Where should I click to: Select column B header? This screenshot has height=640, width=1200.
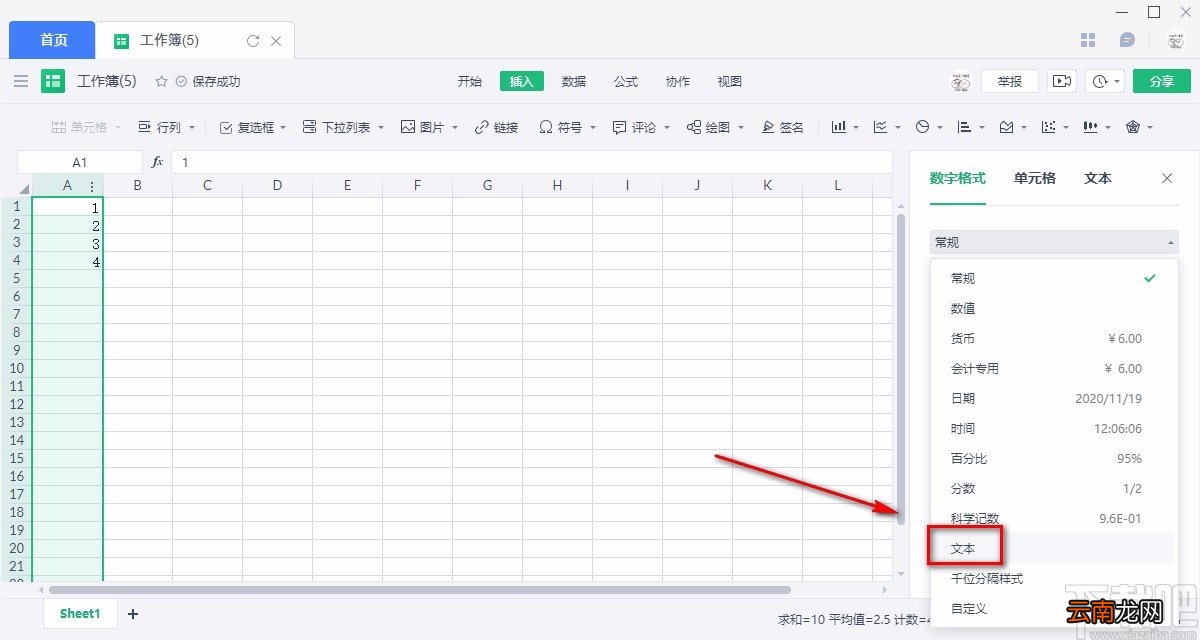(x=137, y=185)
